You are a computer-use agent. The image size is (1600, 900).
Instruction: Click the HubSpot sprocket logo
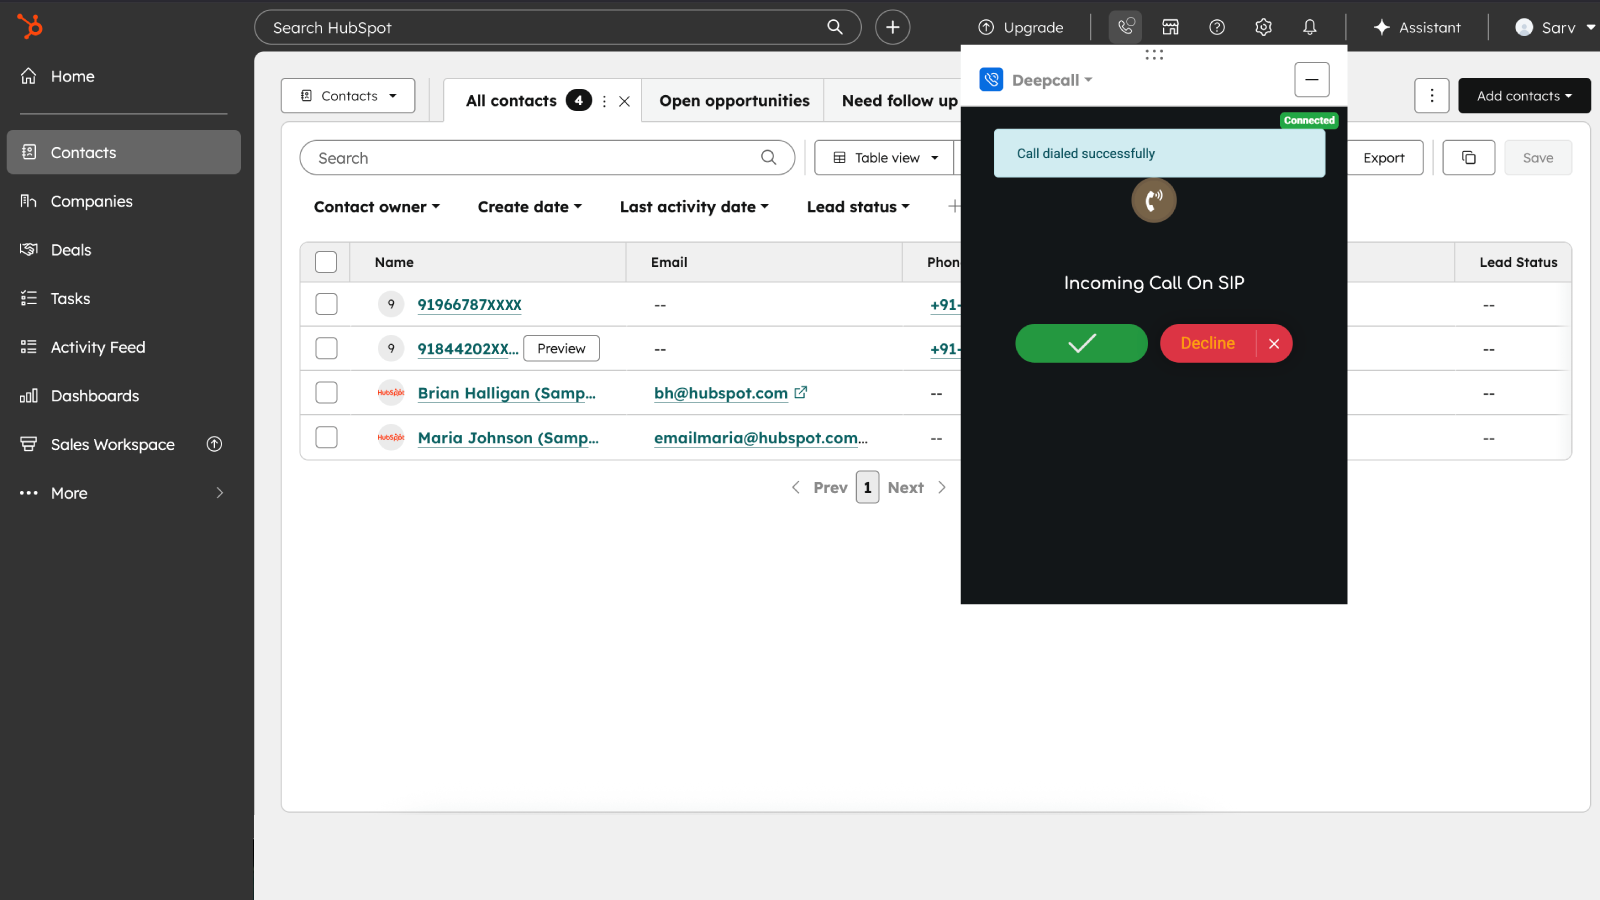(30, 26)
